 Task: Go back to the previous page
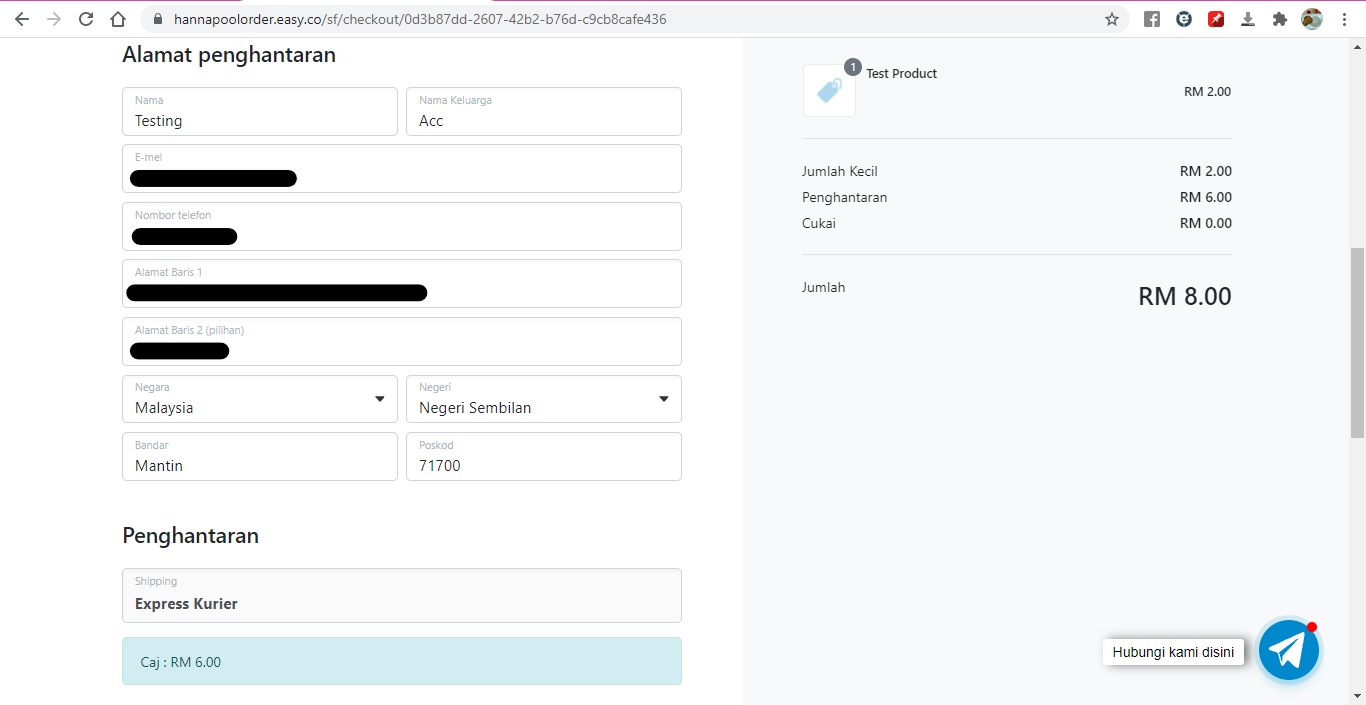(22, 19)
